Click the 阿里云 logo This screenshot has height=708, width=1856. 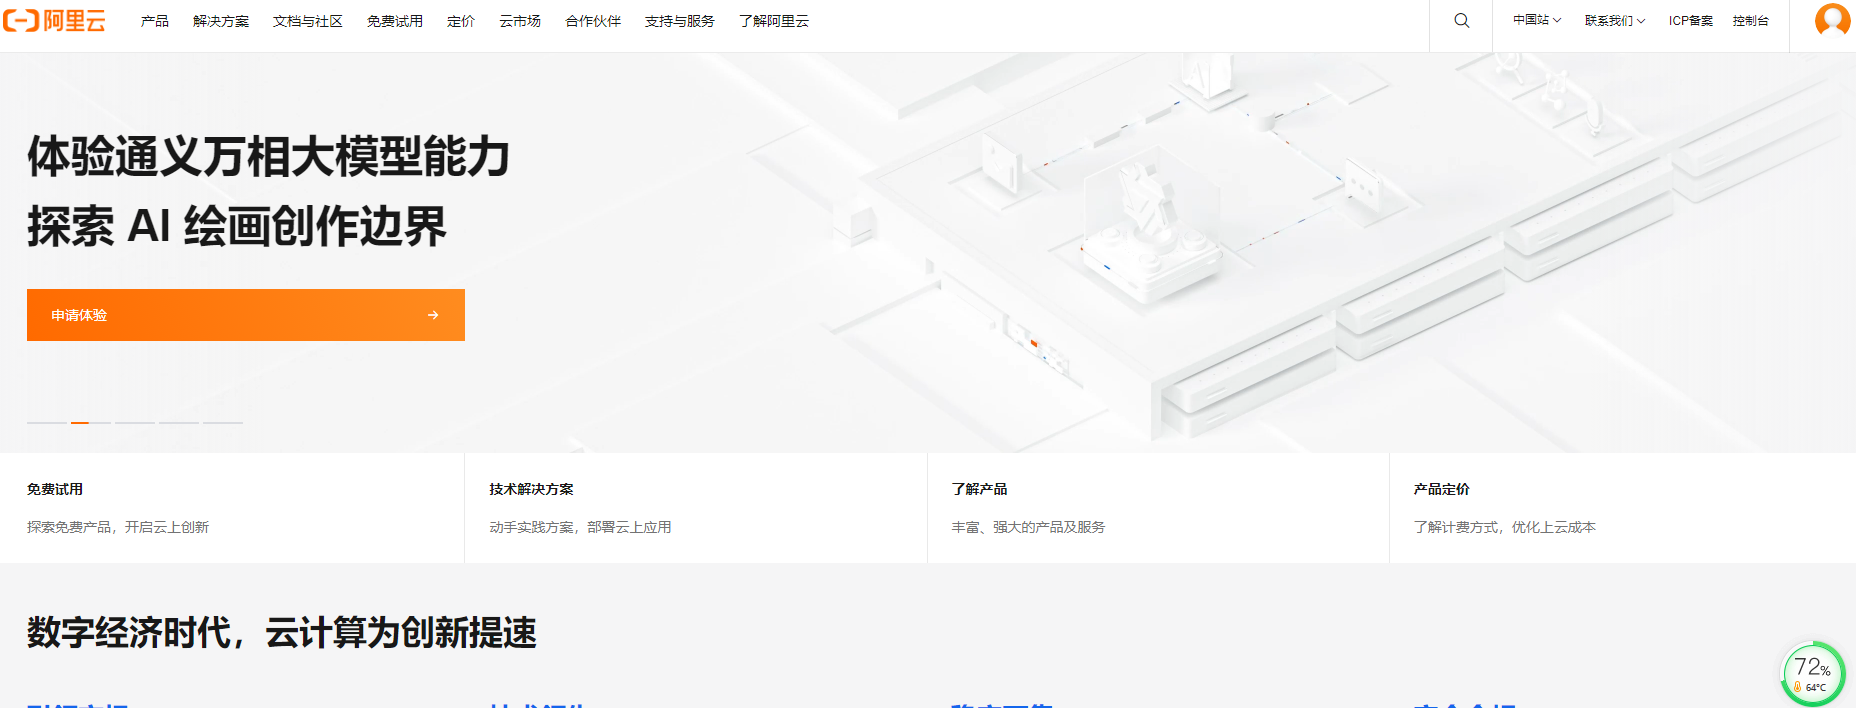tap(54, 20)
